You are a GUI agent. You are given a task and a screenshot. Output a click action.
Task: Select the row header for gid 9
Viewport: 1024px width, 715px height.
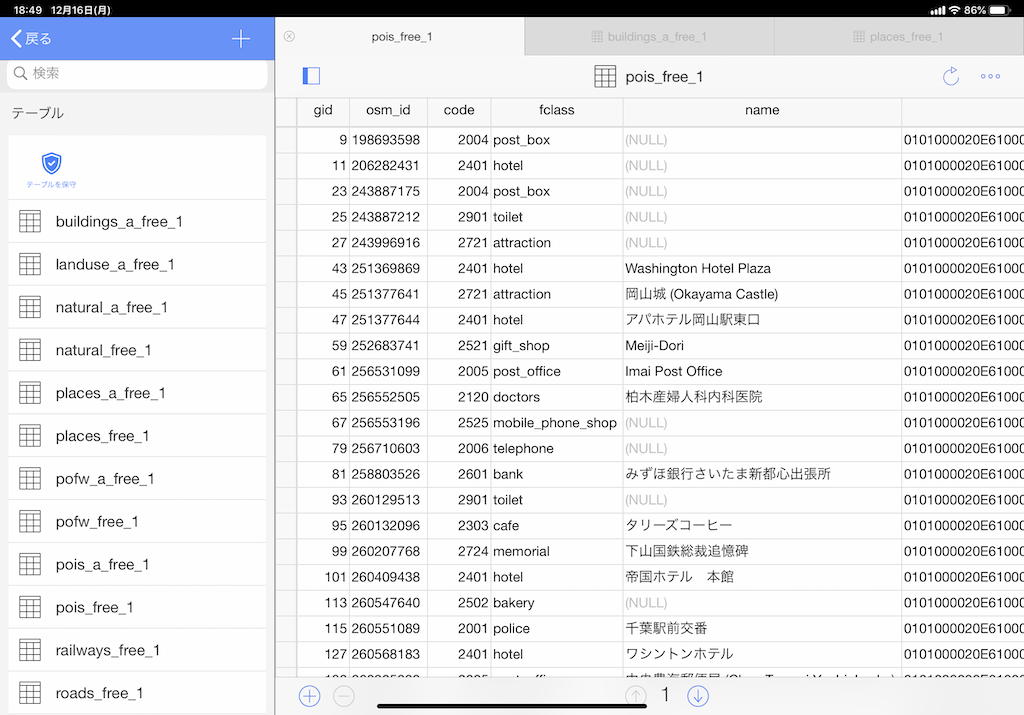[286, 140]
